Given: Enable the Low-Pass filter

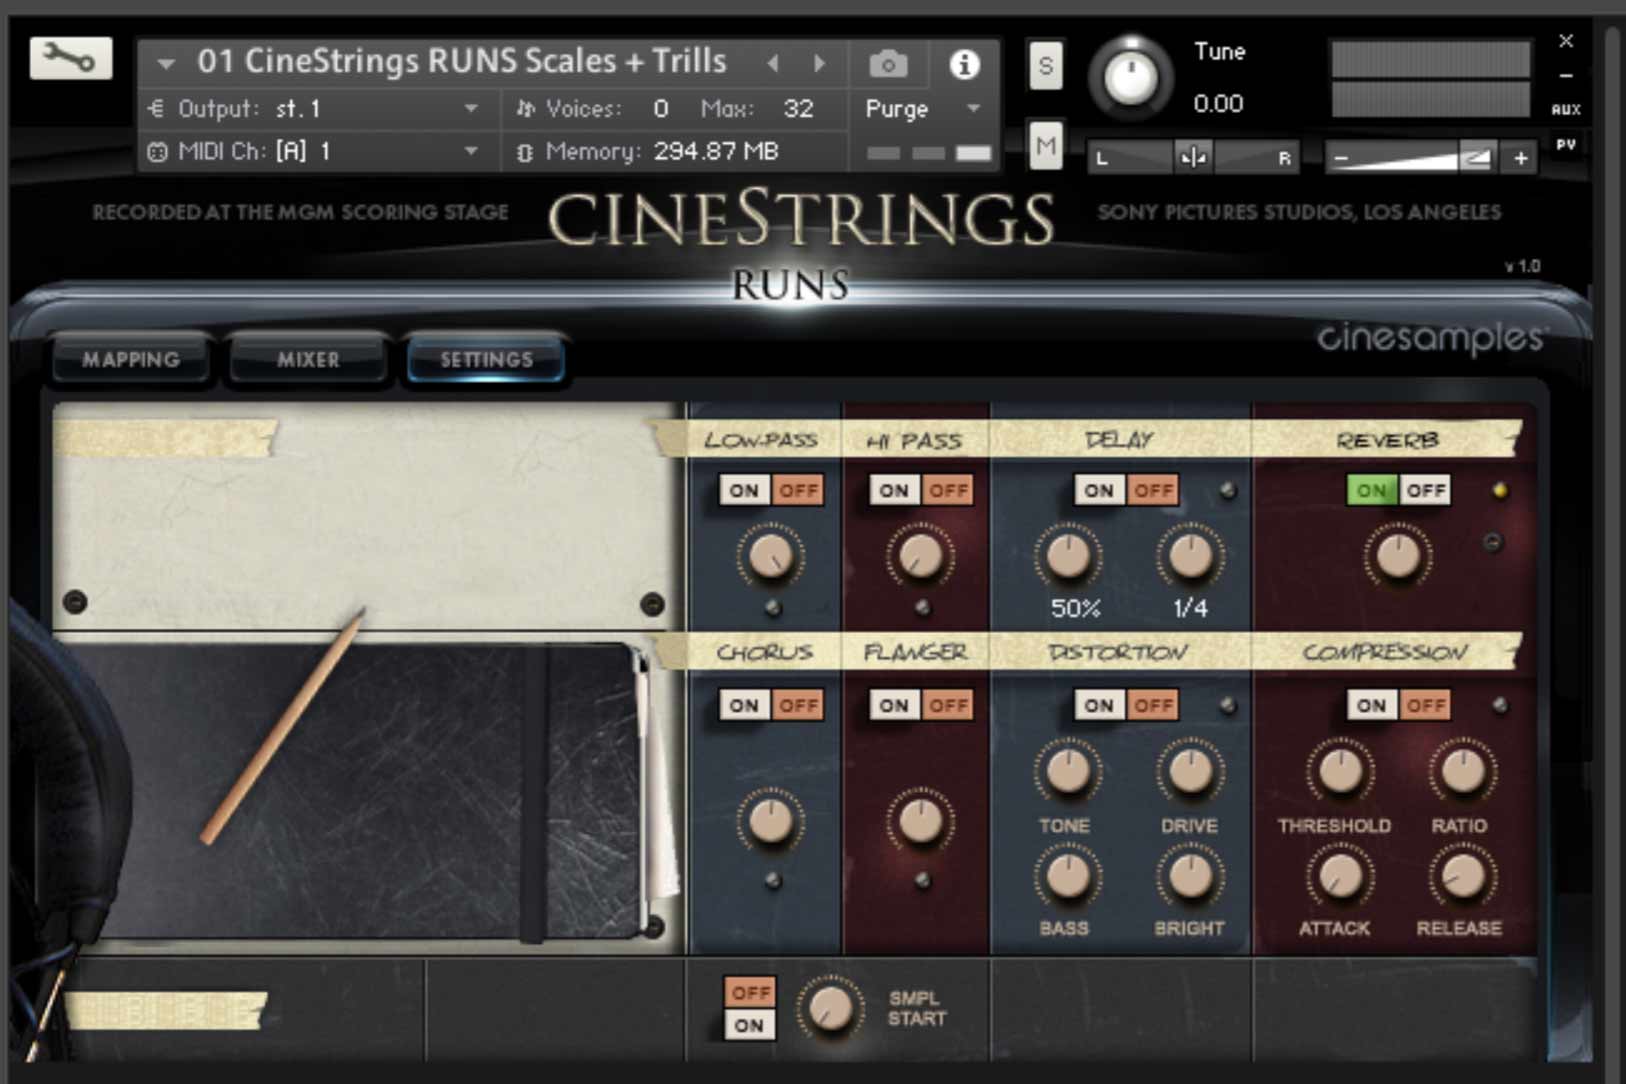Looking at the screenshot, I should point(743,490).
